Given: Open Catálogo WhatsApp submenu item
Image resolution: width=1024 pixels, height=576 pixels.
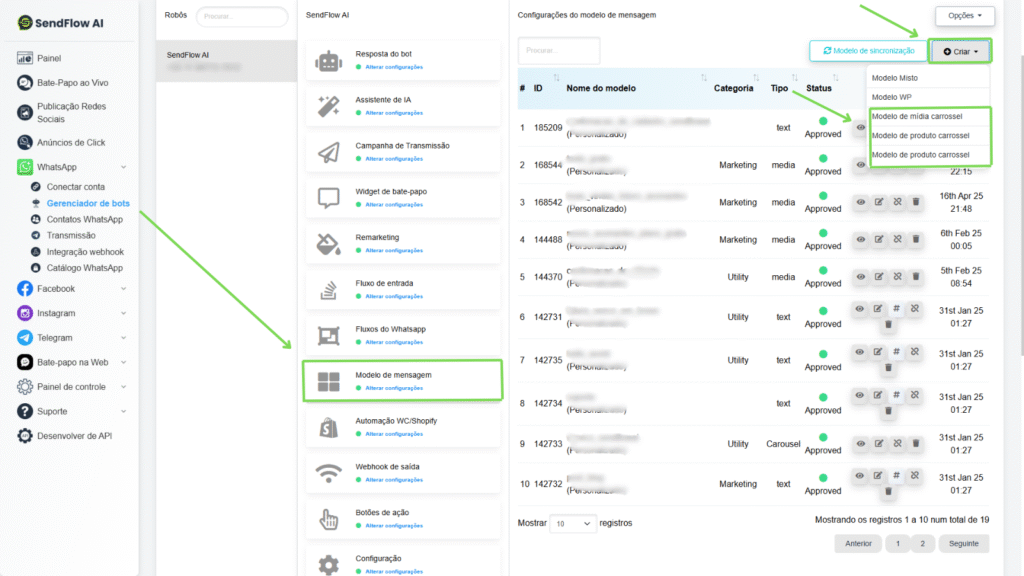Looking at the screenshot, I should [84, 268].
